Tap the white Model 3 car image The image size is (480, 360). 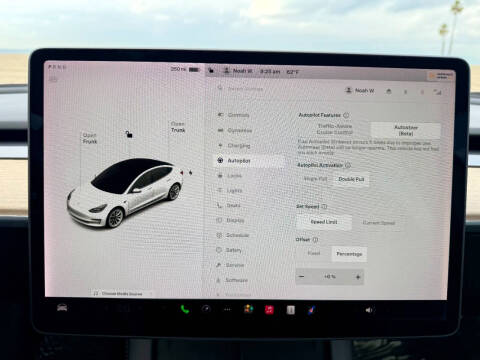tap(125, 193)
